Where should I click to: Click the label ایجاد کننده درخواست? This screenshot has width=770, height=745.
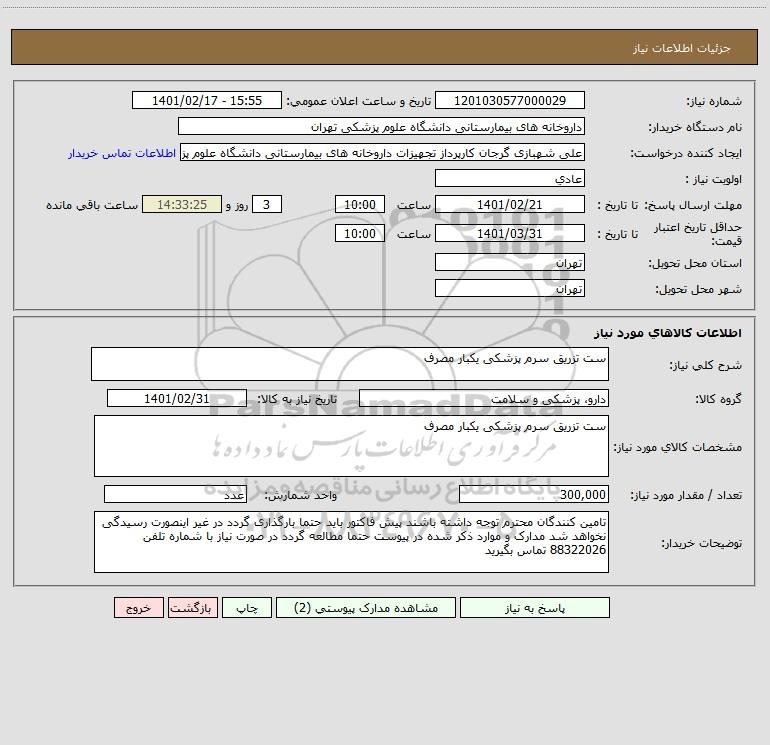686,154
